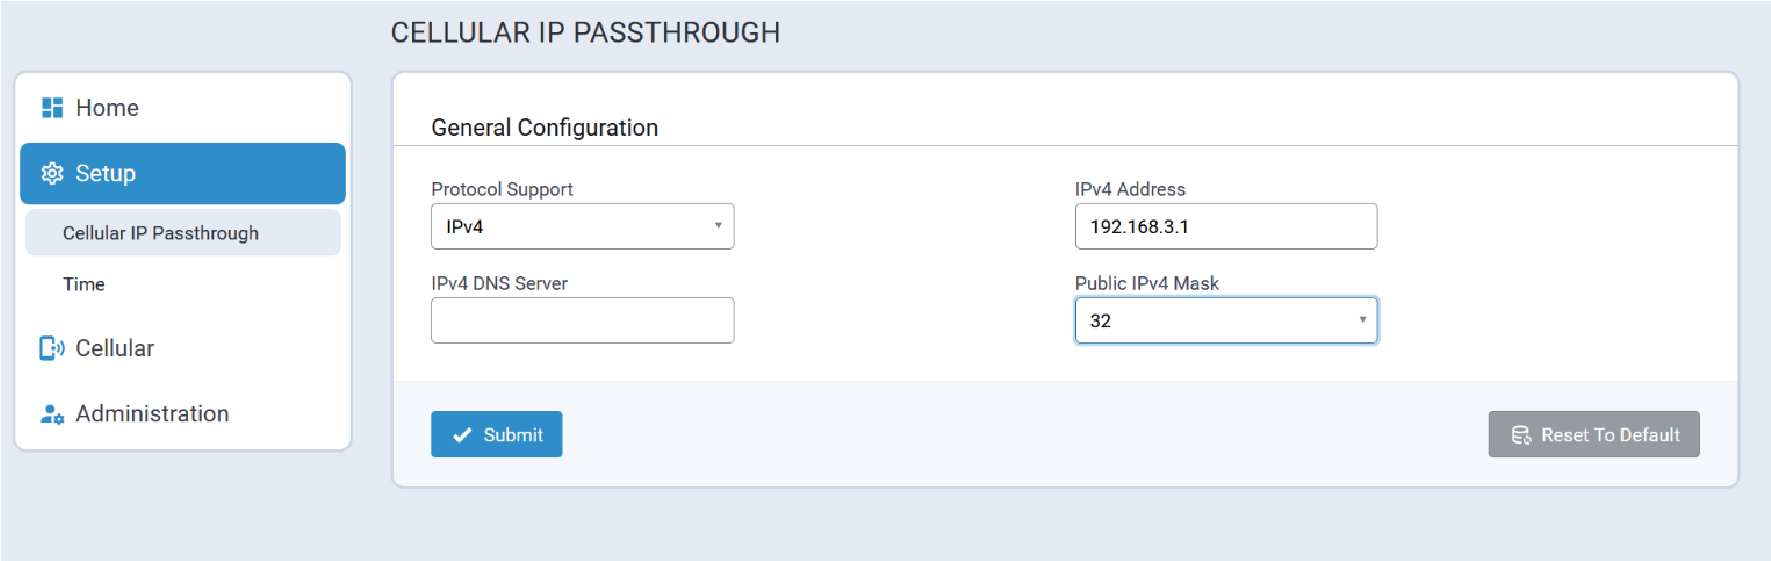This screenshot has height=561, width=1771.
Task: Click the Administration user-gear icon
Action: (52, 414)
